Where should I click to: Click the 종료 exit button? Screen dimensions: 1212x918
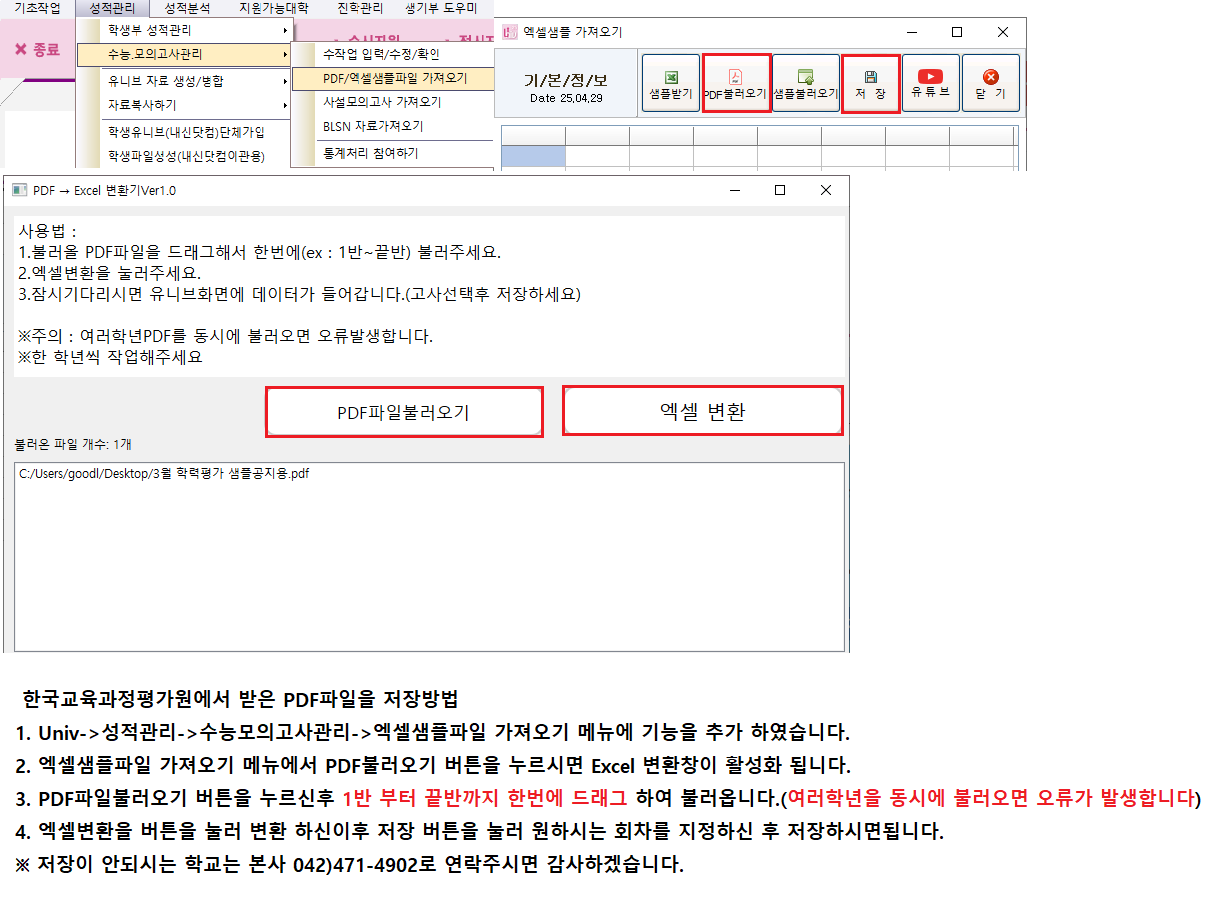click(37, 50)
